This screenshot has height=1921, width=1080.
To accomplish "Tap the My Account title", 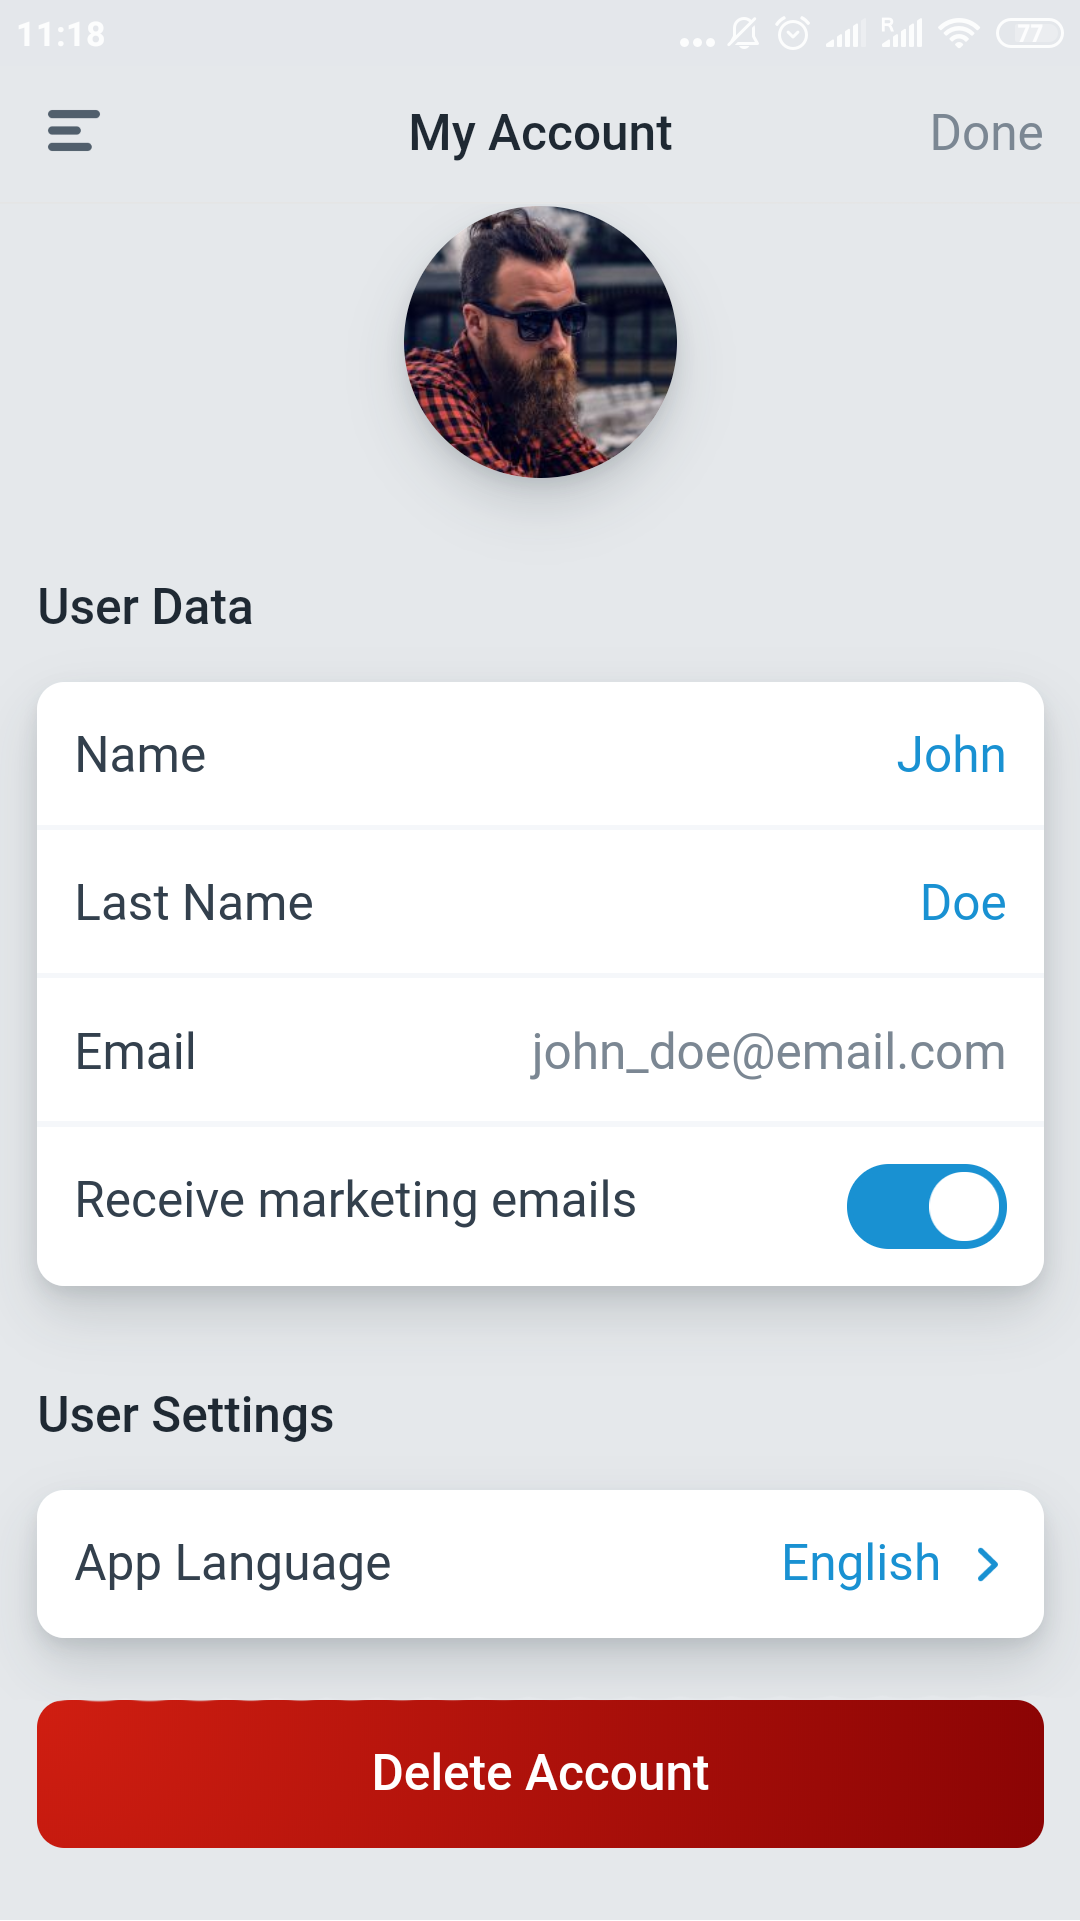I will coord(540,133).
